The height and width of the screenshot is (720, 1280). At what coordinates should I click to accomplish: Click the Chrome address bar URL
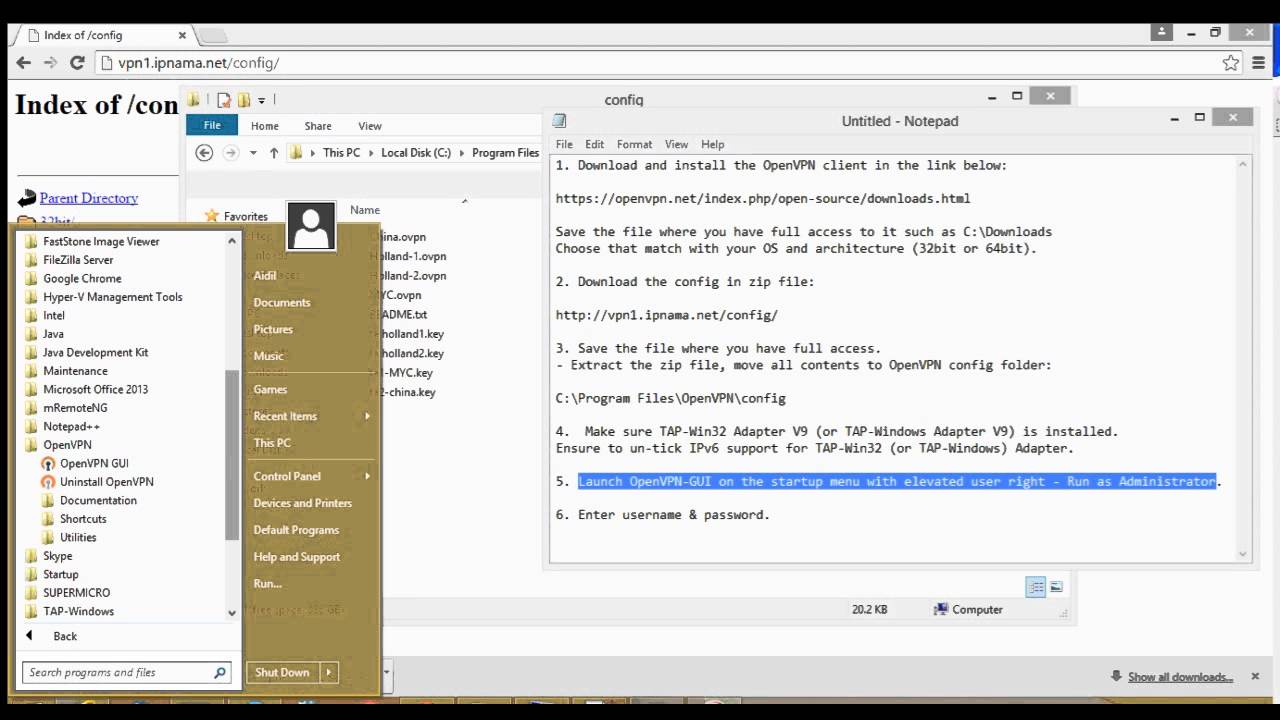(198, 63)
